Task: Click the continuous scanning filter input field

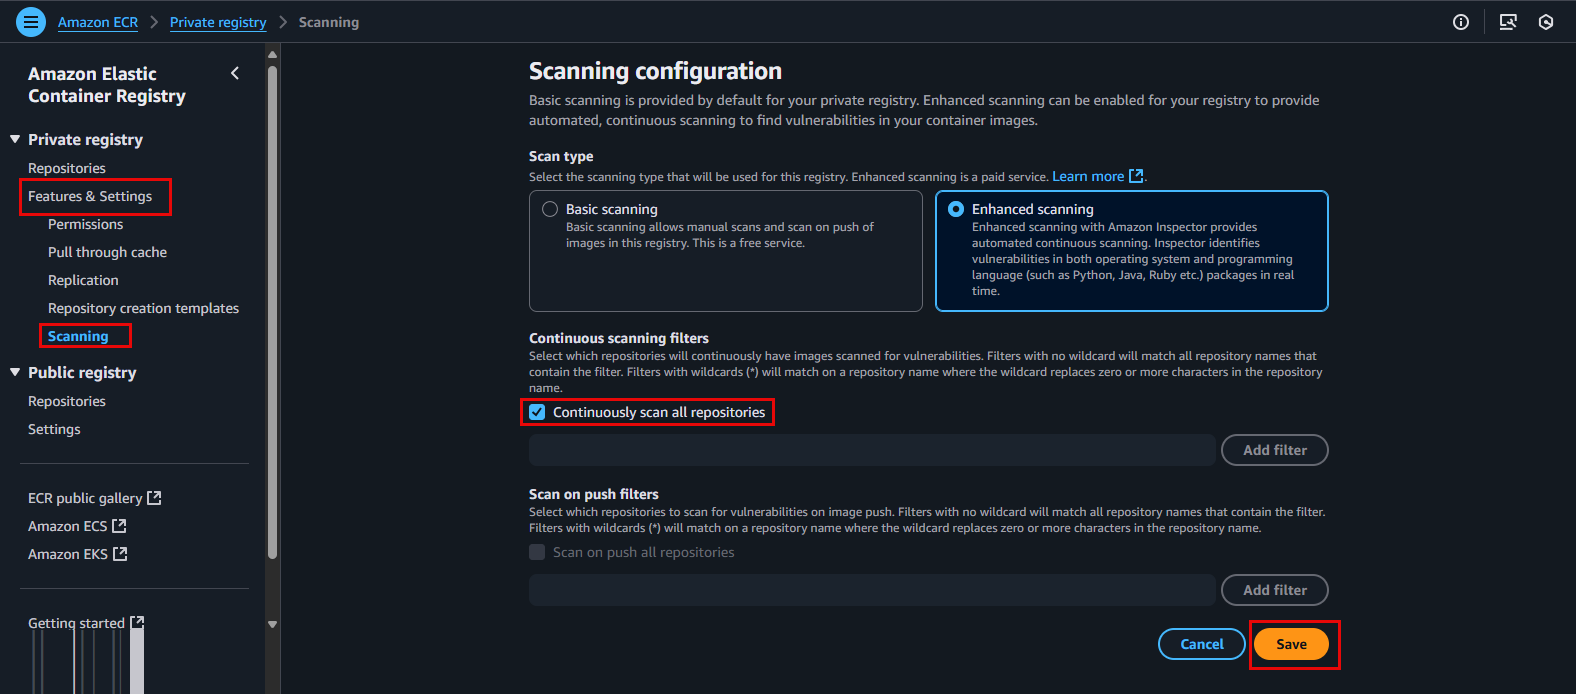Action: 872,450
